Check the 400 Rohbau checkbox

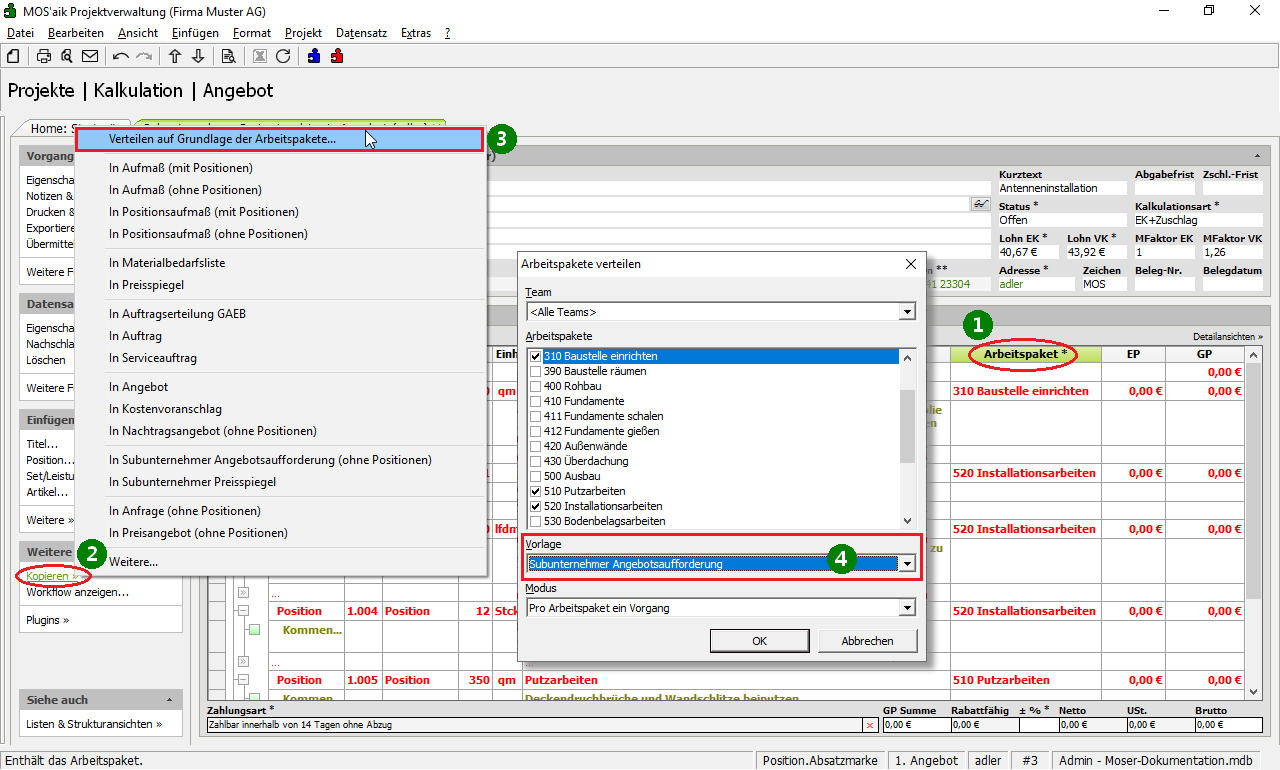click(535, 386)
